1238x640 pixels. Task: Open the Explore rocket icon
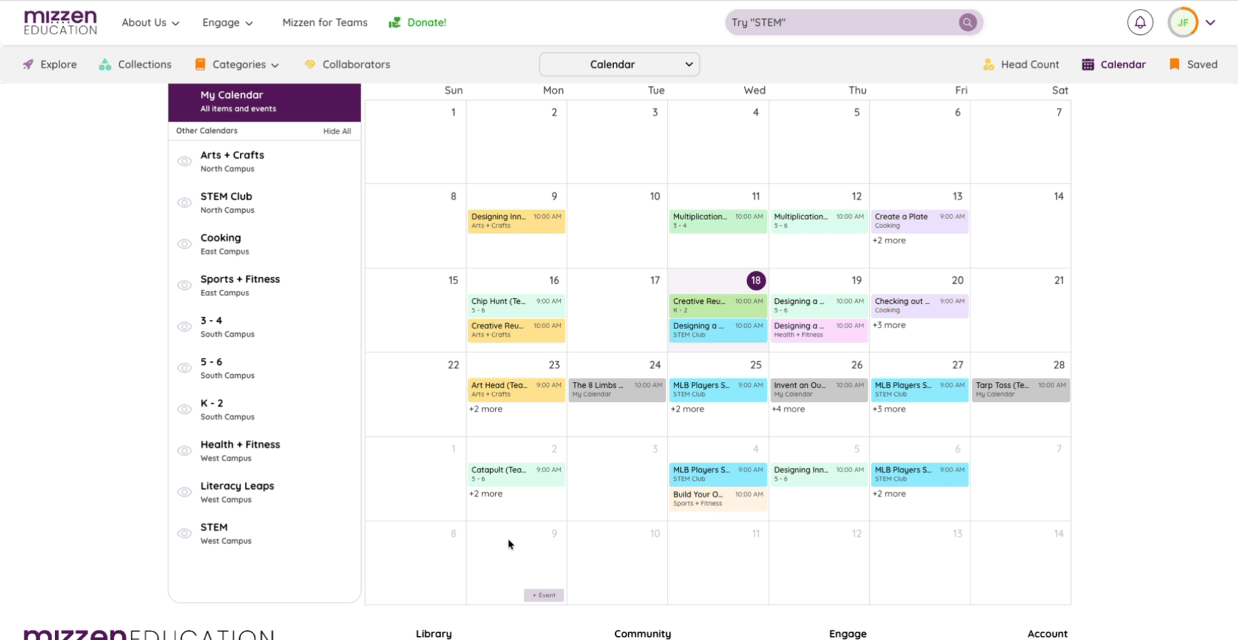[x=28, y=64]
